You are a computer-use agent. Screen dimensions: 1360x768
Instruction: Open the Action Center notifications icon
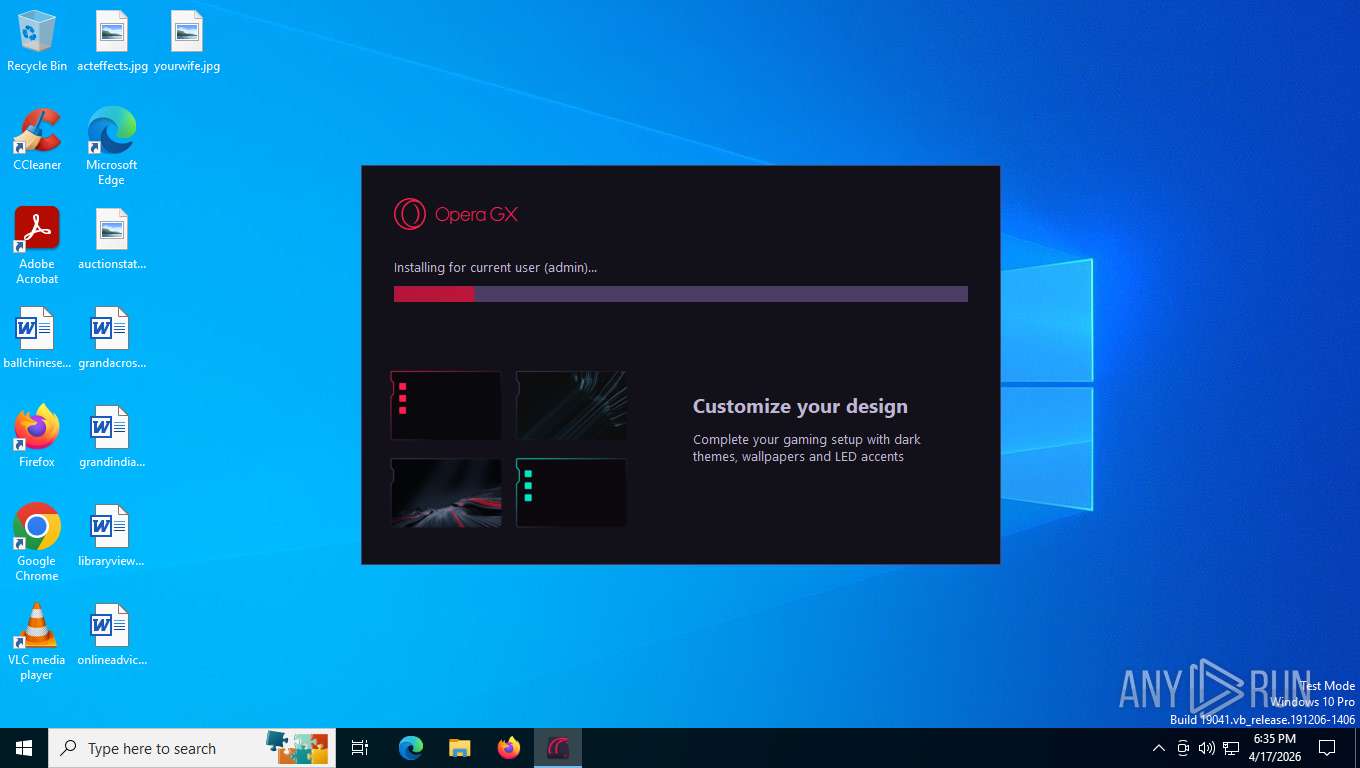tap(1327, 748)
